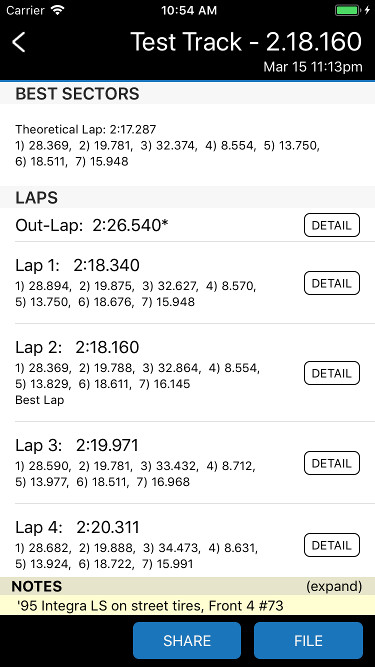Tap the SHARE button

click(187, 641)
